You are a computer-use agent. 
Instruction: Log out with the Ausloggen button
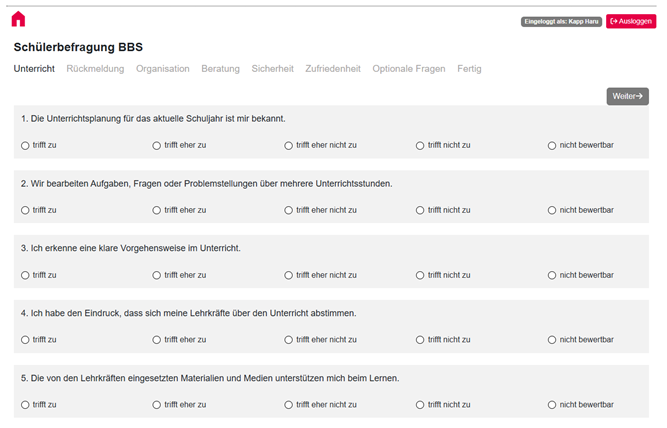pos(630,21)
